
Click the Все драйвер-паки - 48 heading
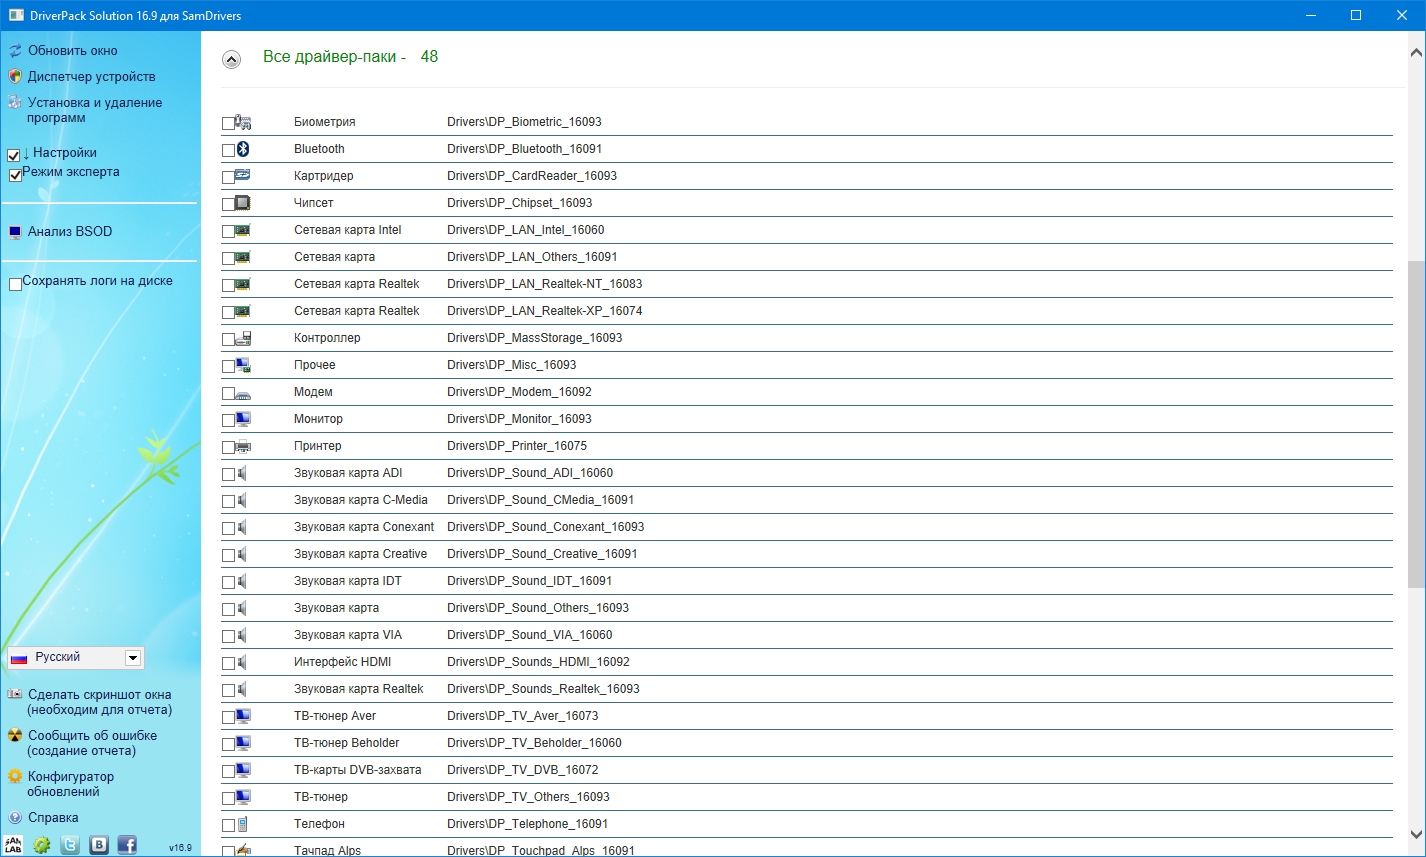point(350,57)
